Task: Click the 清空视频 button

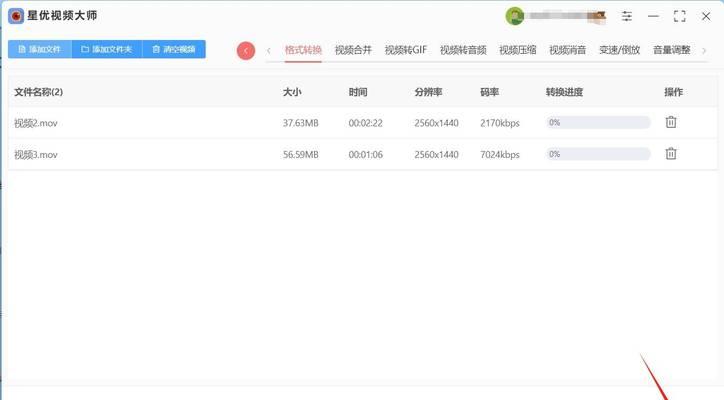Action: [x=174, y=49]
